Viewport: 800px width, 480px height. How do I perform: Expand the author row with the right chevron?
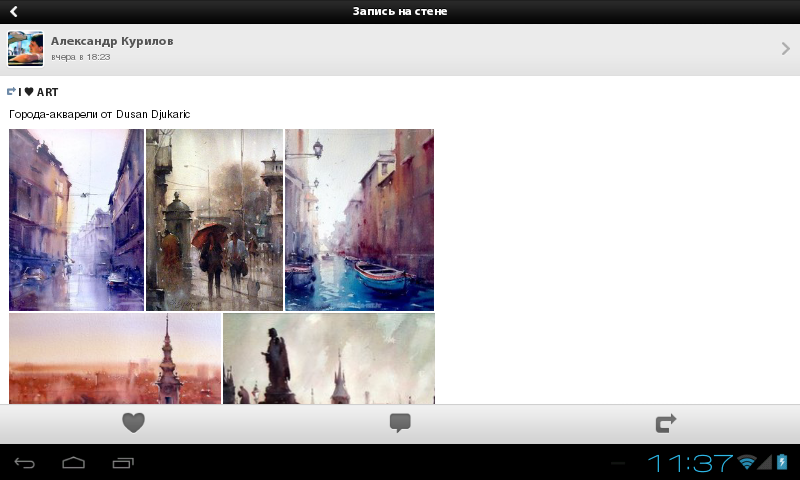785,49
